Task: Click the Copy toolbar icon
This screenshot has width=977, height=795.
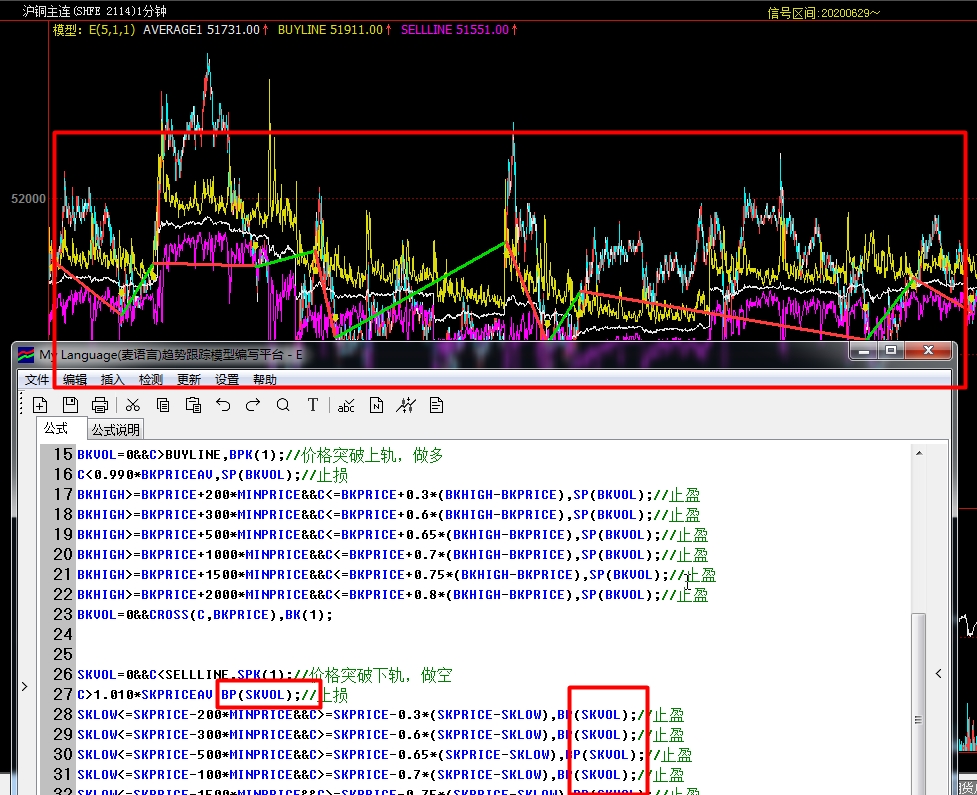Action: 163,405
